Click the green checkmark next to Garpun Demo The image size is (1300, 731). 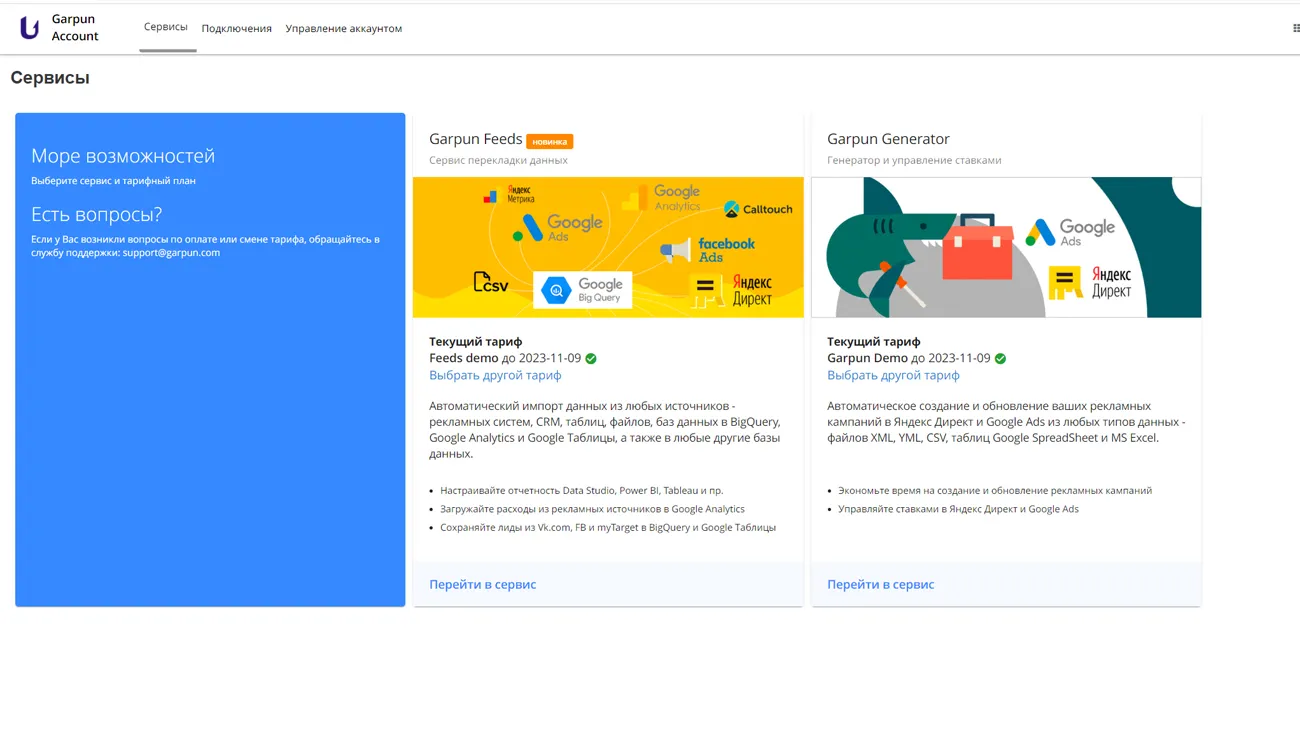tap(1000, 359)
